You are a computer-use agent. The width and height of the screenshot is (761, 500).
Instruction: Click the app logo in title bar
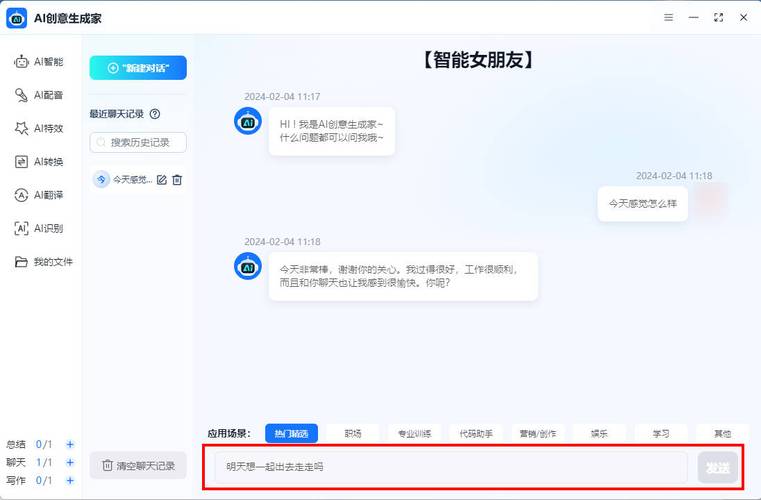click(x=17, y=18)
